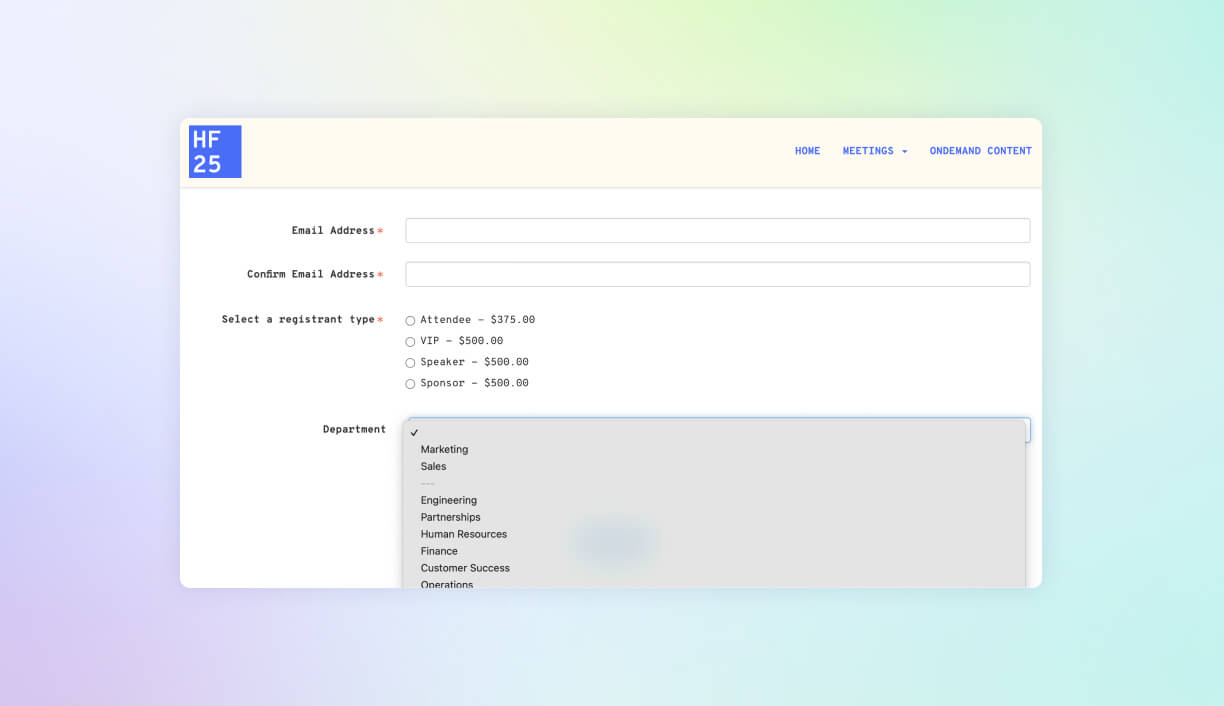The height and width of the screenshot is (706, 1224).
Task: Click the Confirm Email Address field
Action: (x=717, y=273)
